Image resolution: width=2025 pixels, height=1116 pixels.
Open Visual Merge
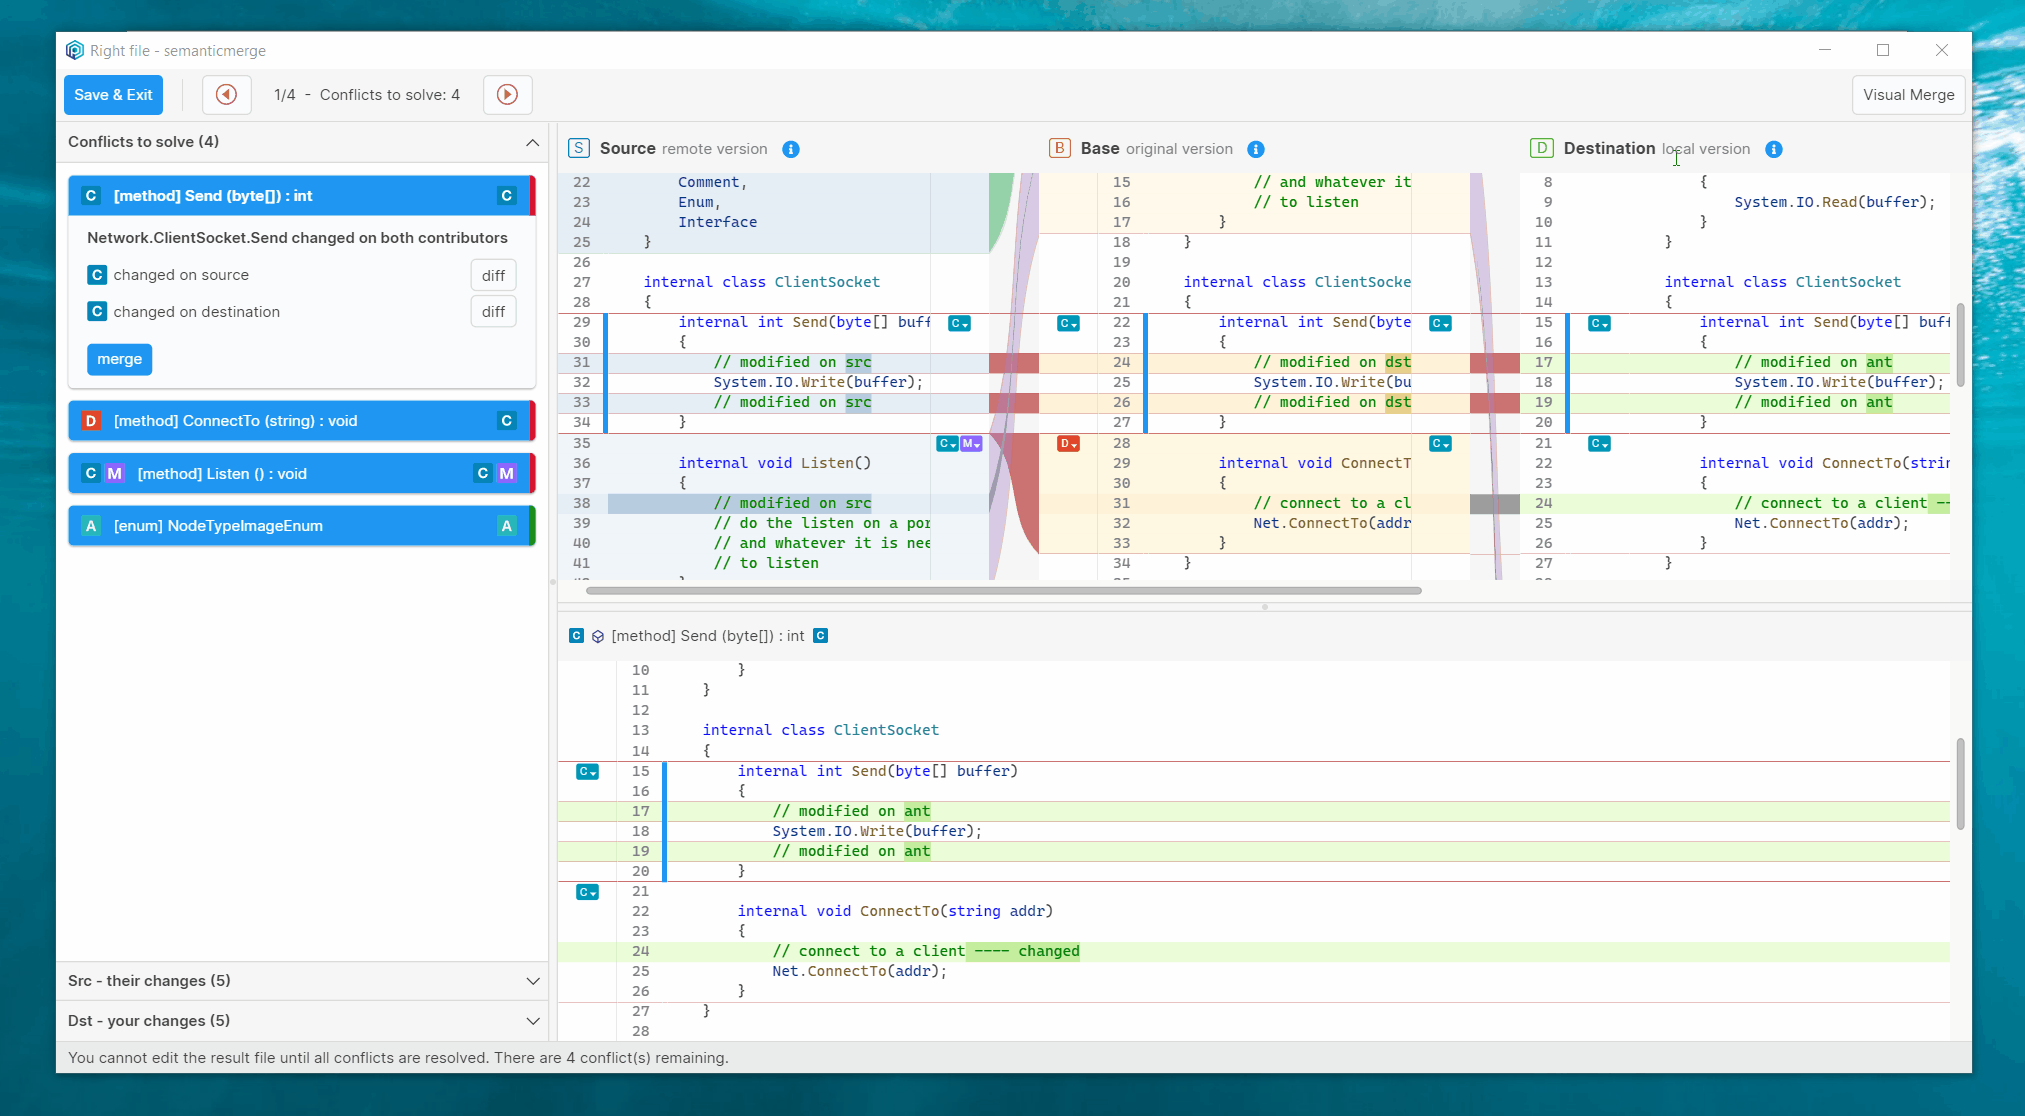(x=1907, y=94)
